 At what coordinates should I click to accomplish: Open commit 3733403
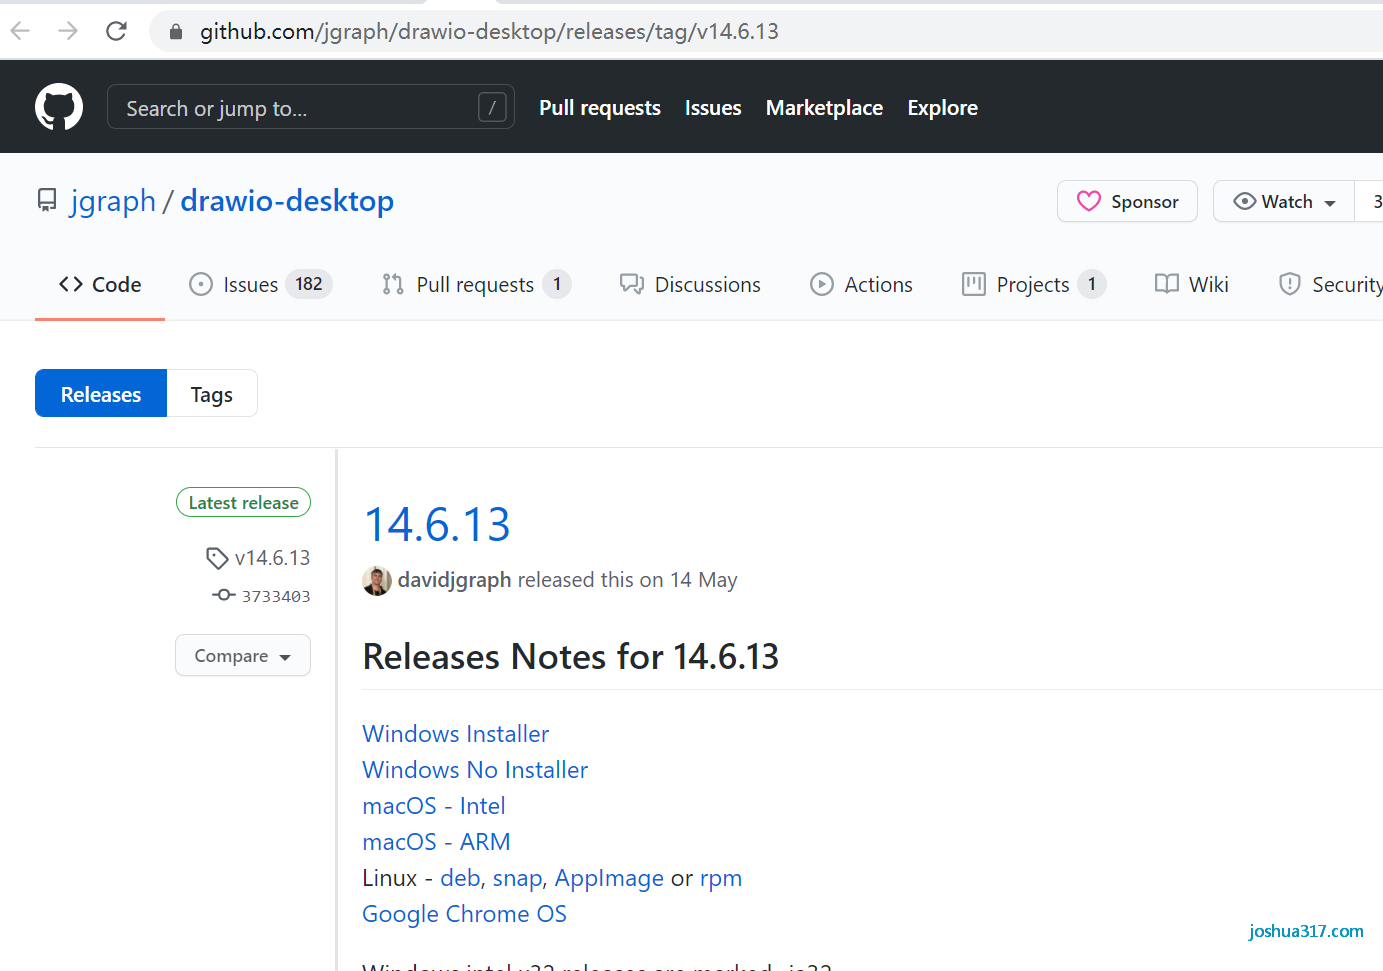click(x=276, y=596)
